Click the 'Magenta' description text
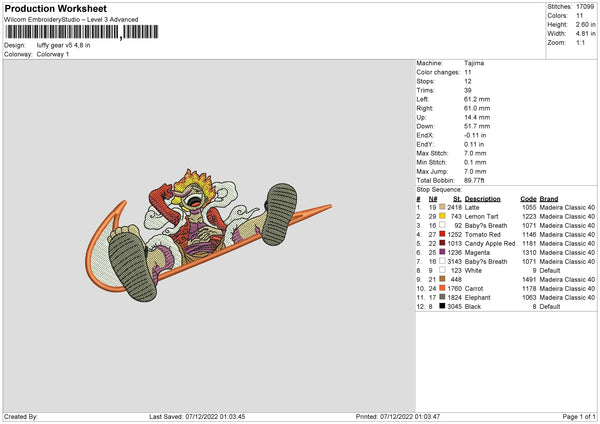Viewport: 600px width, 424px height. pyautogui.click(x=477, y=253)
